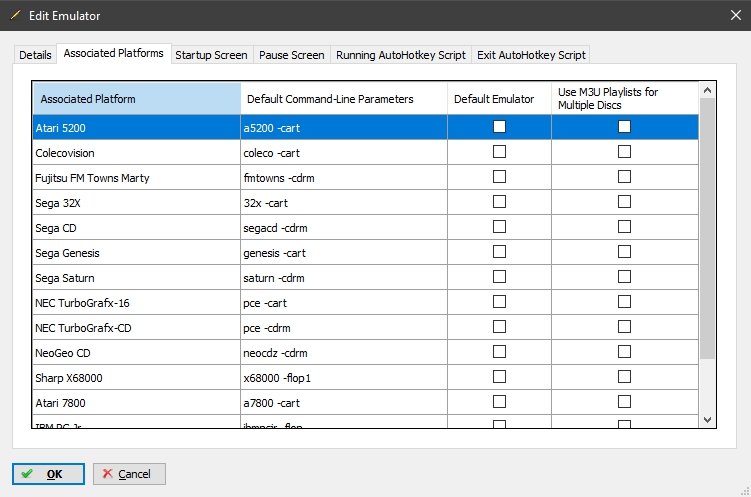Select the NeoGeo CD platform cell
This screenshot has height=497, width=751.
[137, 352]
